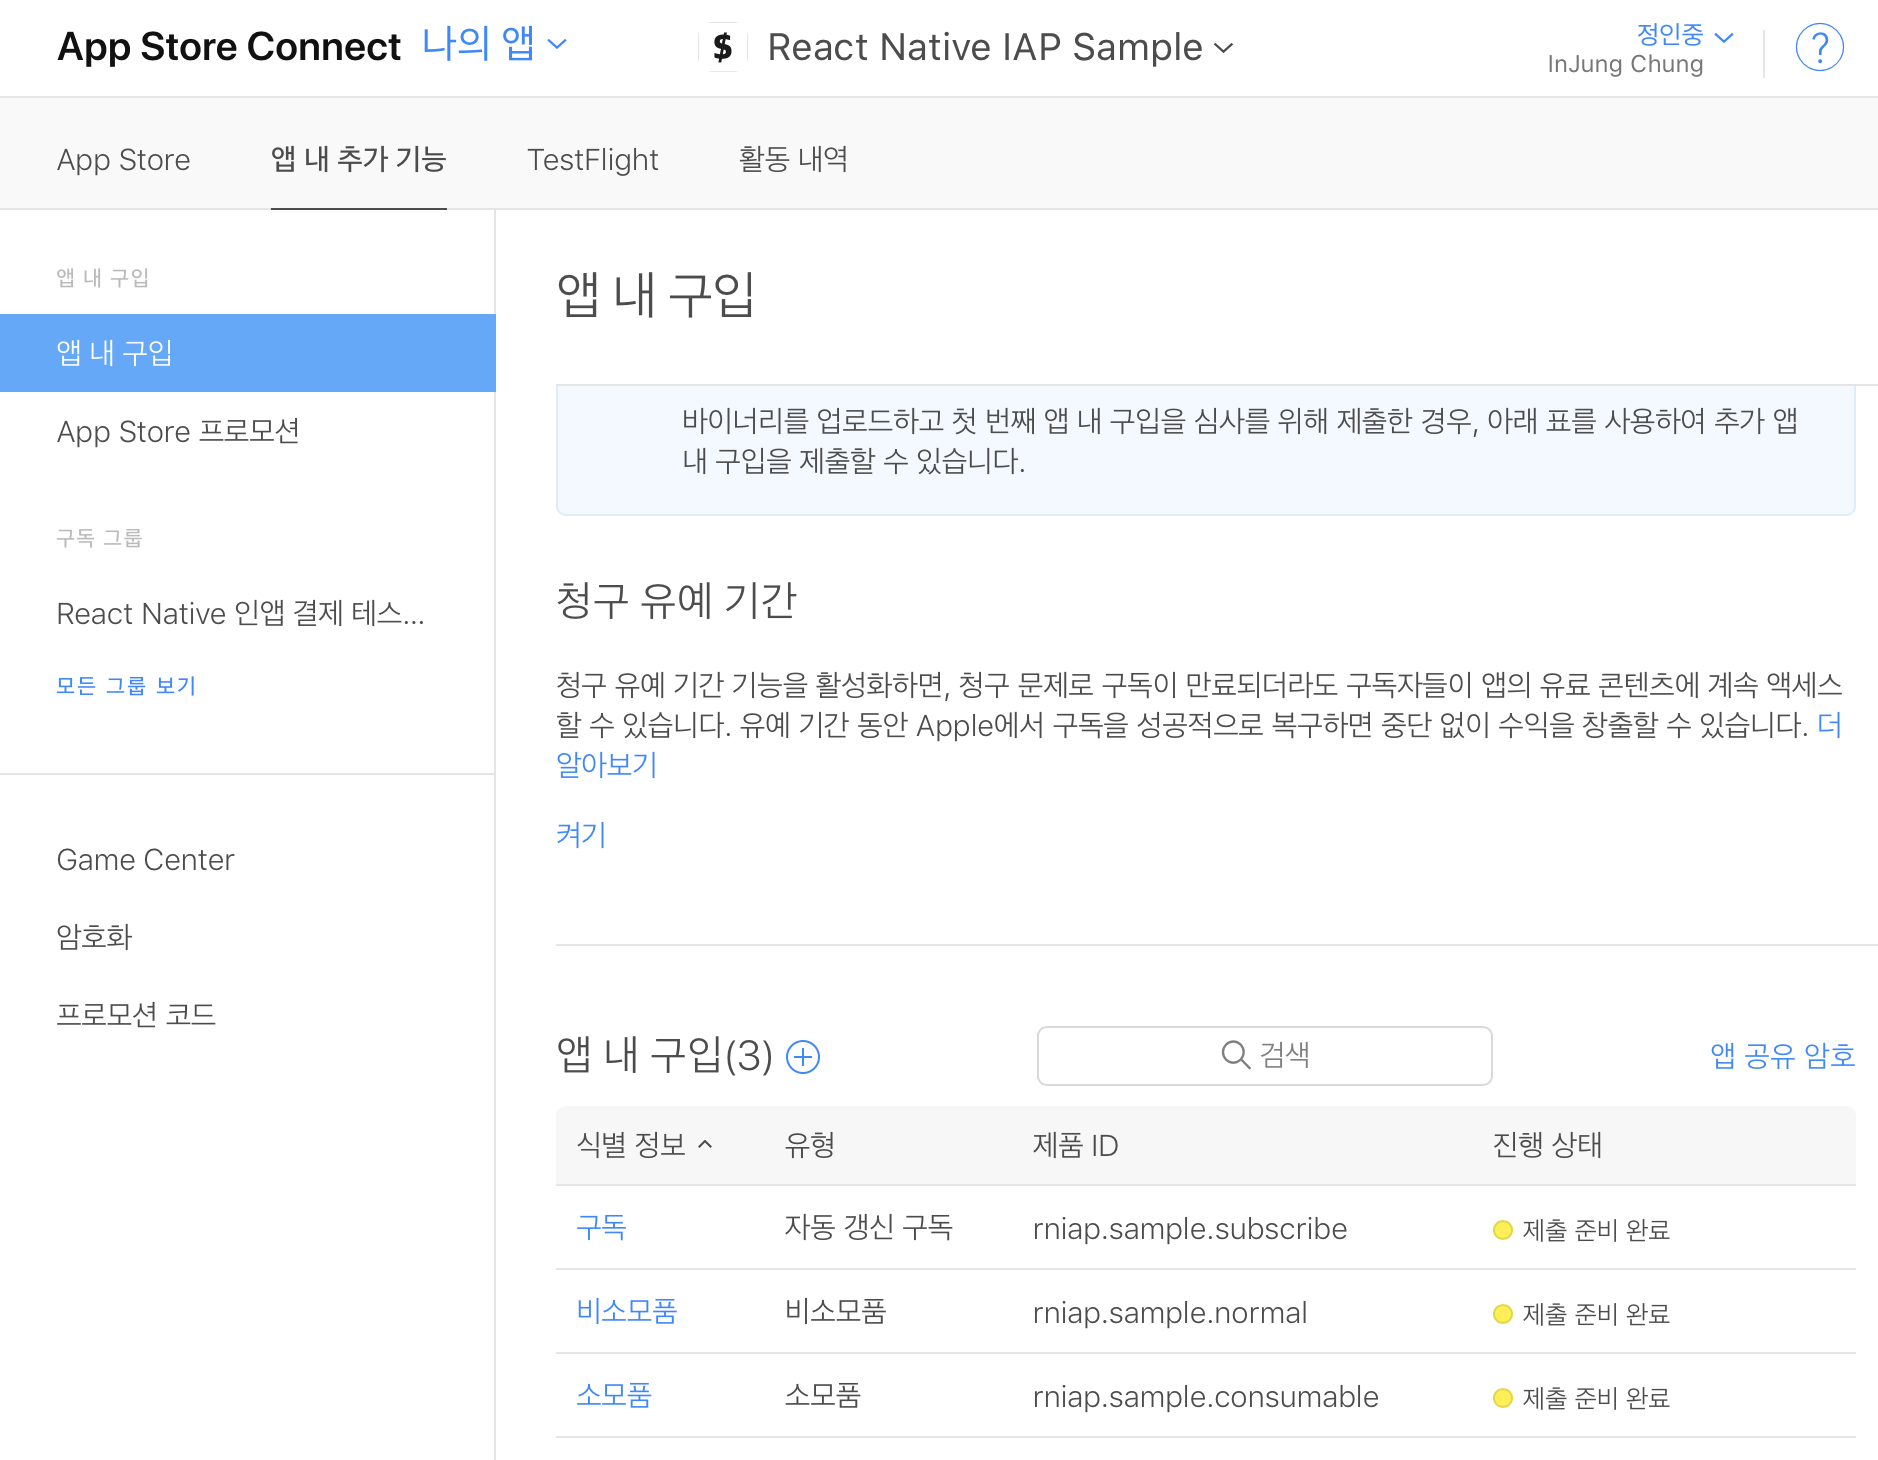Click yellow status dot for rniap.sample.subscribe
This screenshot has height=1460, width=1878.
(1502, 1229)
